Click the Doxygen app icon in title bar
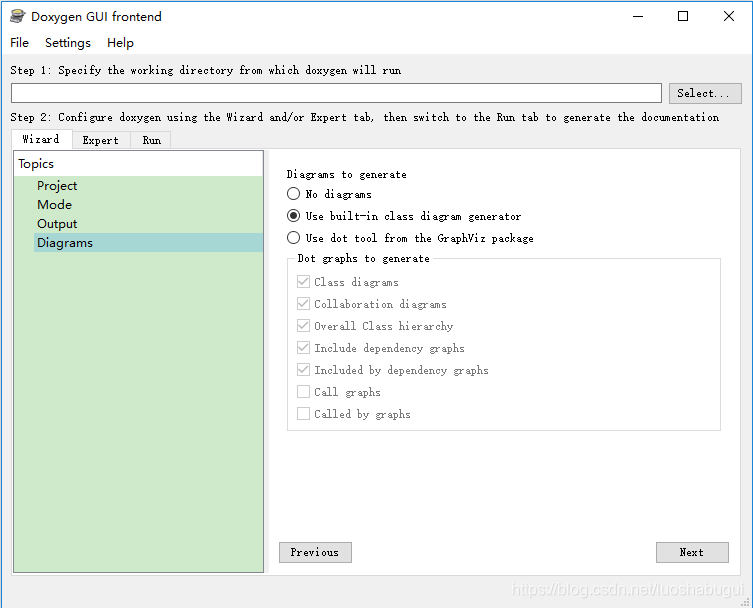 [x=17, y=16]
